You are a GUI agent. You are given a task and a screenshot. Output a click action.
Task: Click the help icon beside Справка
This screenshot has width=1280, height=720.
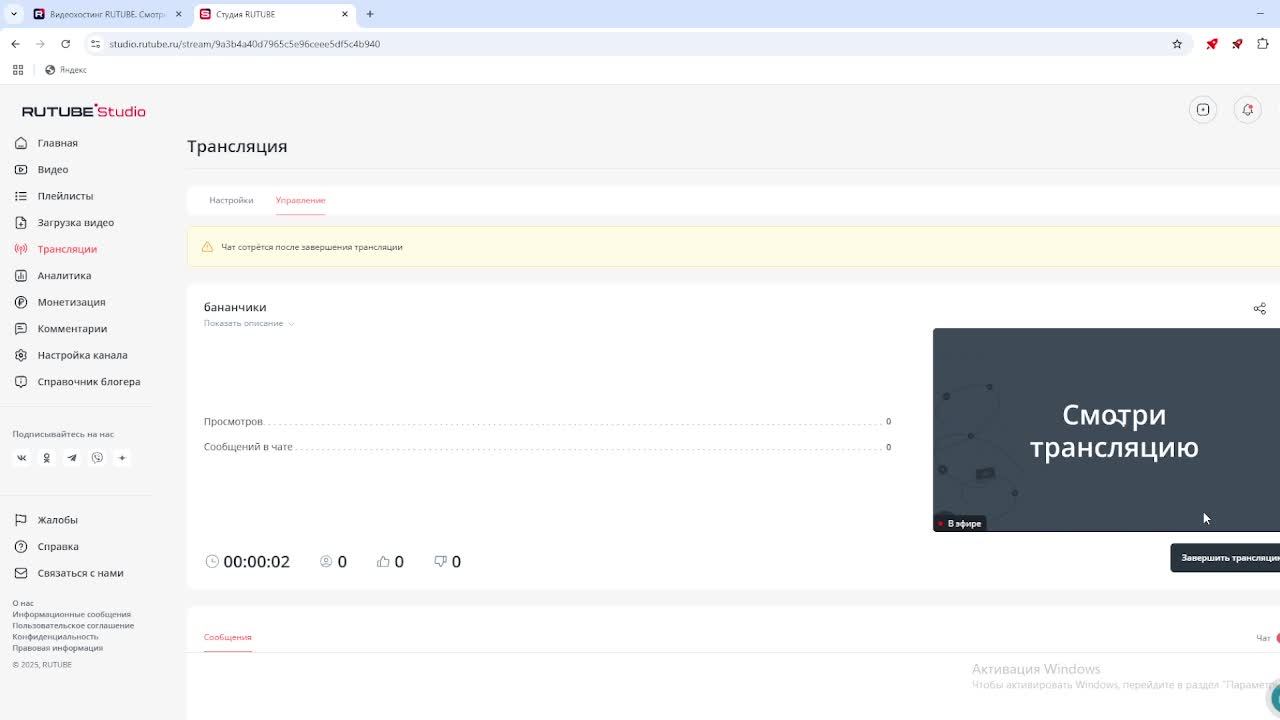(21, 547)
